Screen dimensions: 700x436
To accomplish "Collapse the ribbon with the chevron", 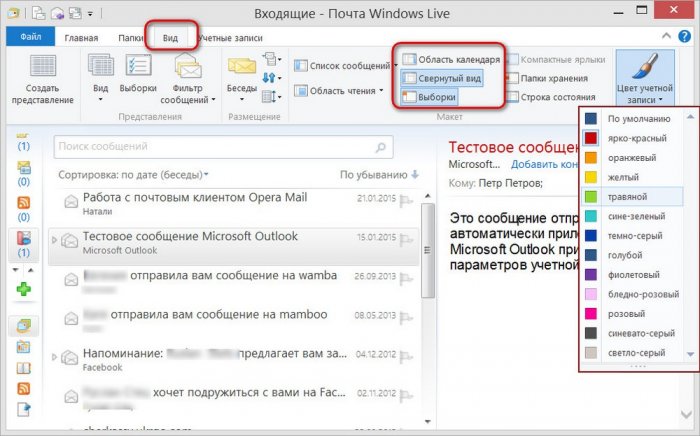I will tap(666, 36).
